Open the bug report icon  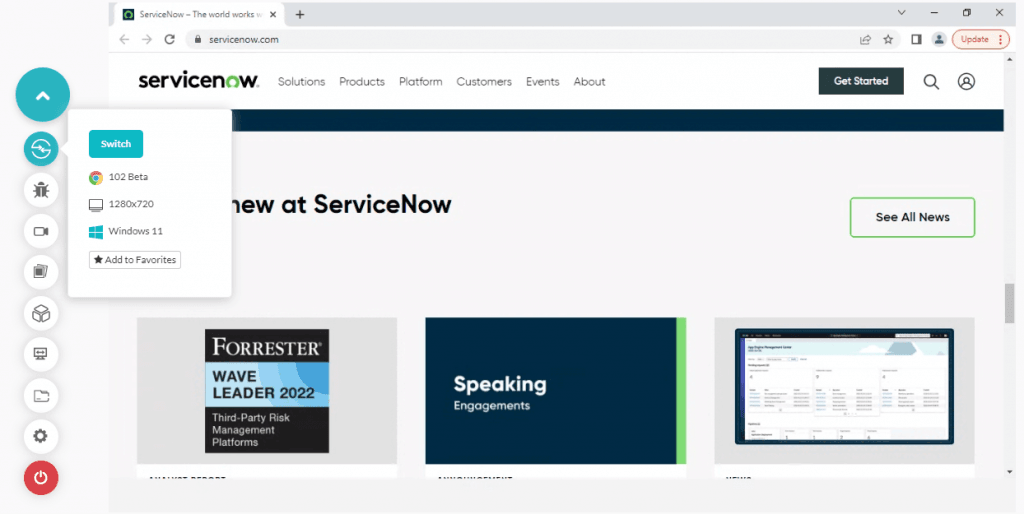(41, 190)
